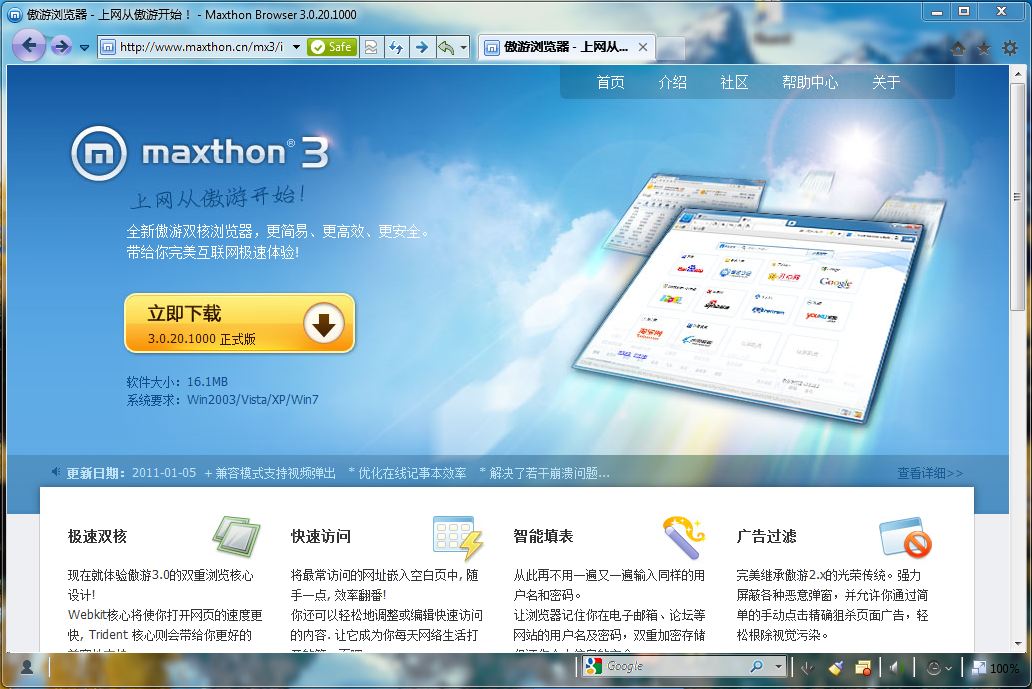
Task: Open the 介绍 navigation item
Action: [x=672, y=82]
